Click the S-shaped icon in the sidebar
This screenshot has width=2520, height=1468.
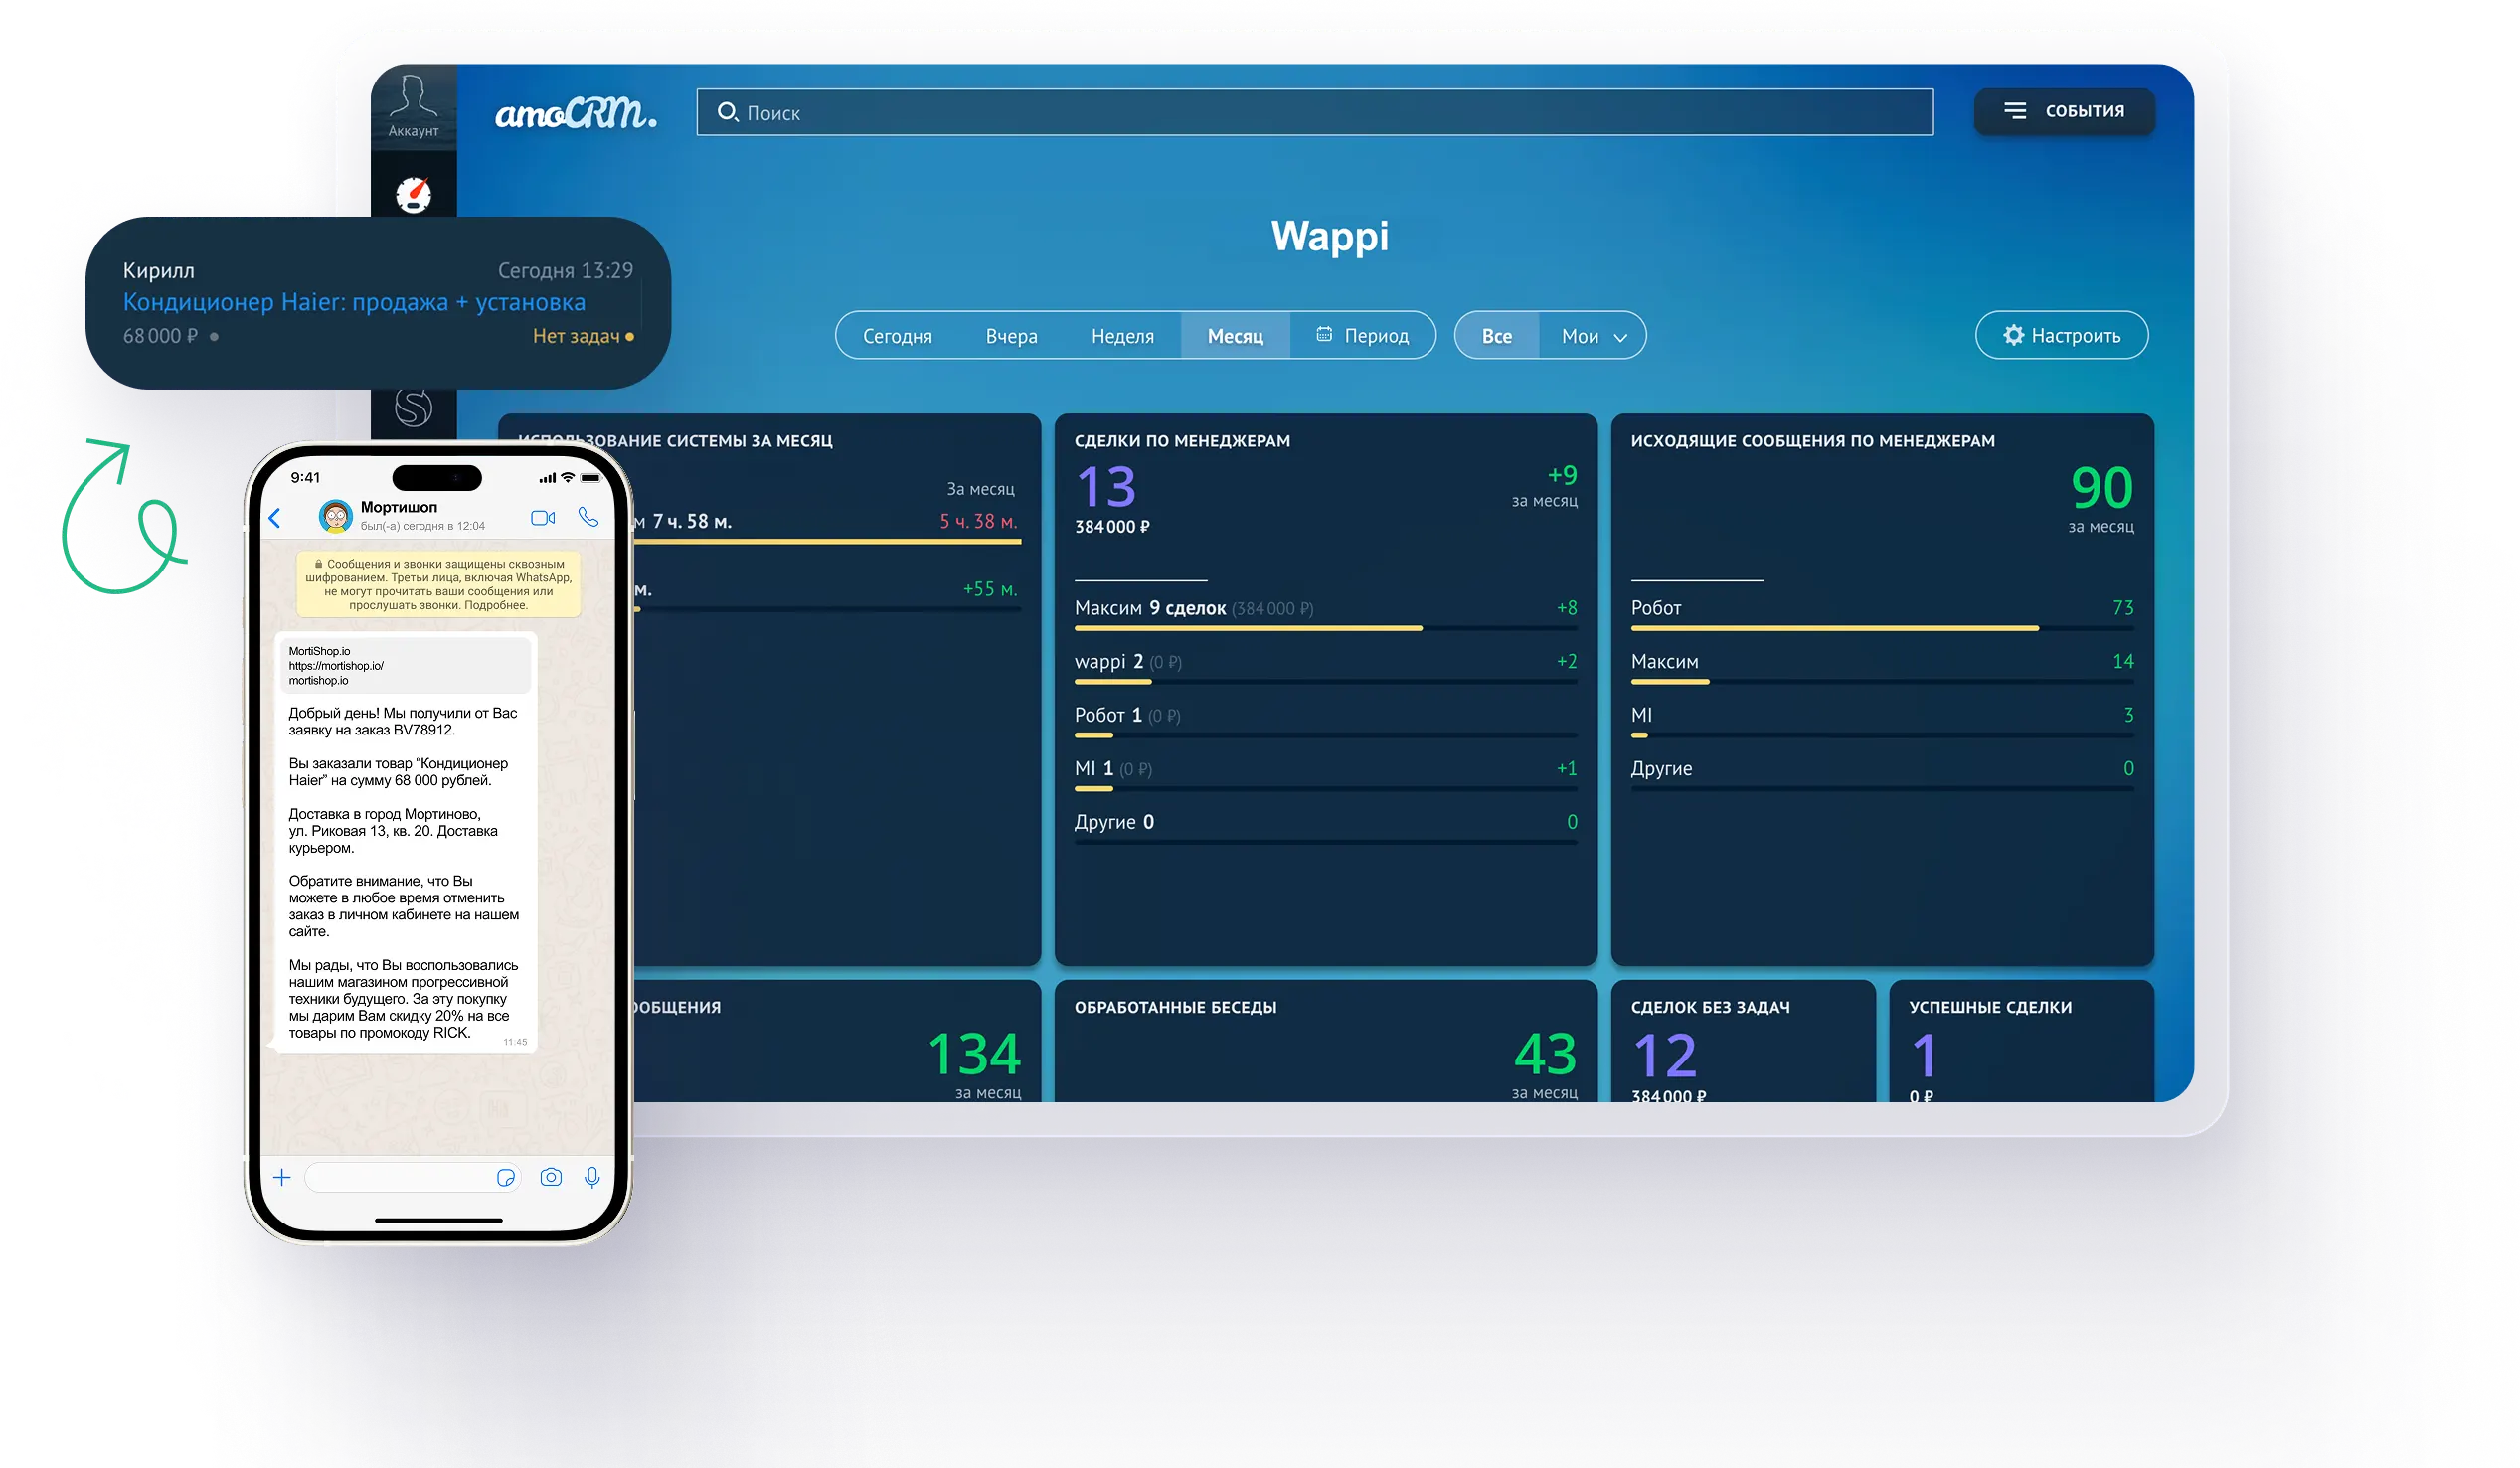click(x=413, y=407)
